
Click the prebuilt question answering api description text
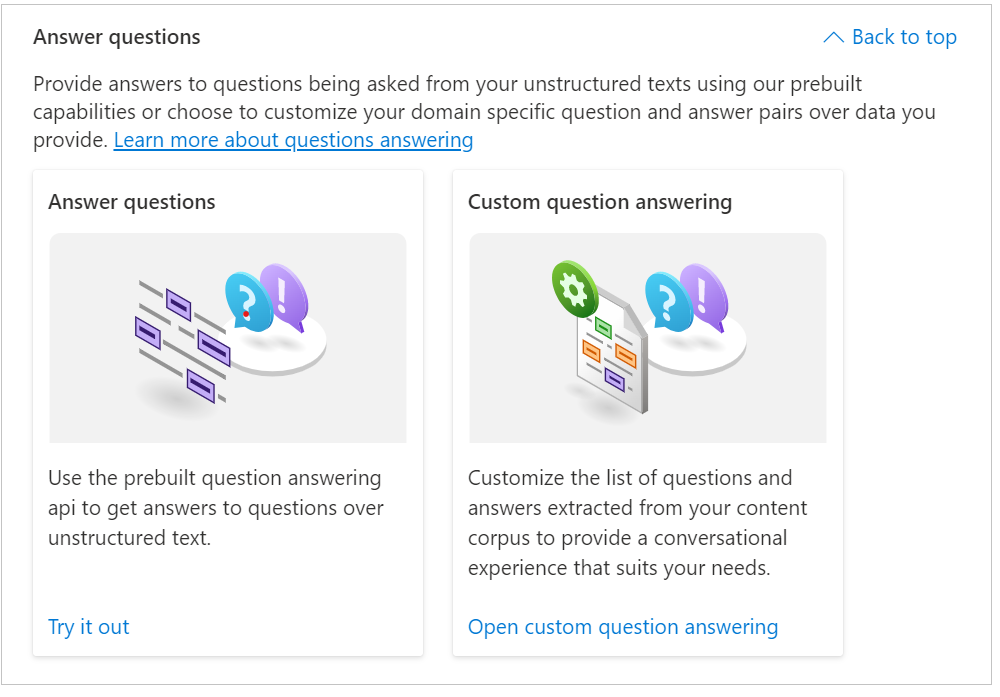[x=215, y=508]
